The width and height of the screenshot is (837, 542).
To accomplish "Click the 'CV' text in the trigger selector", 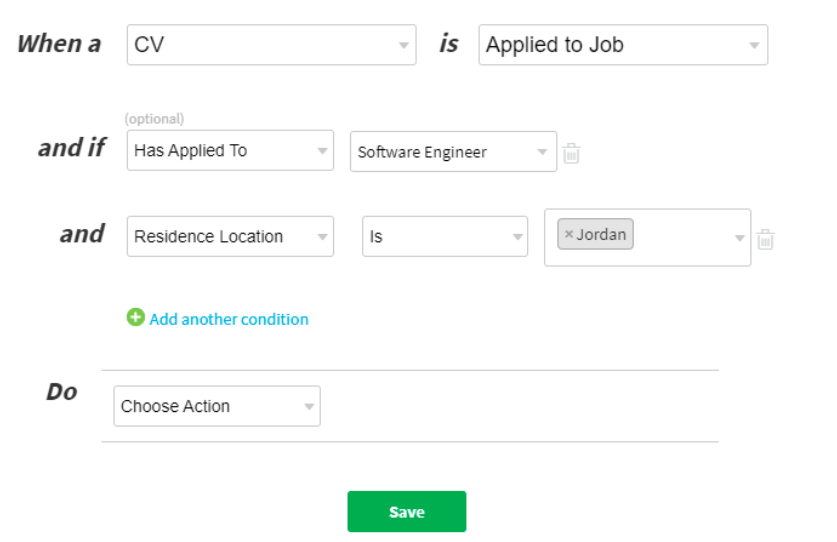I will tap(149, 45).
